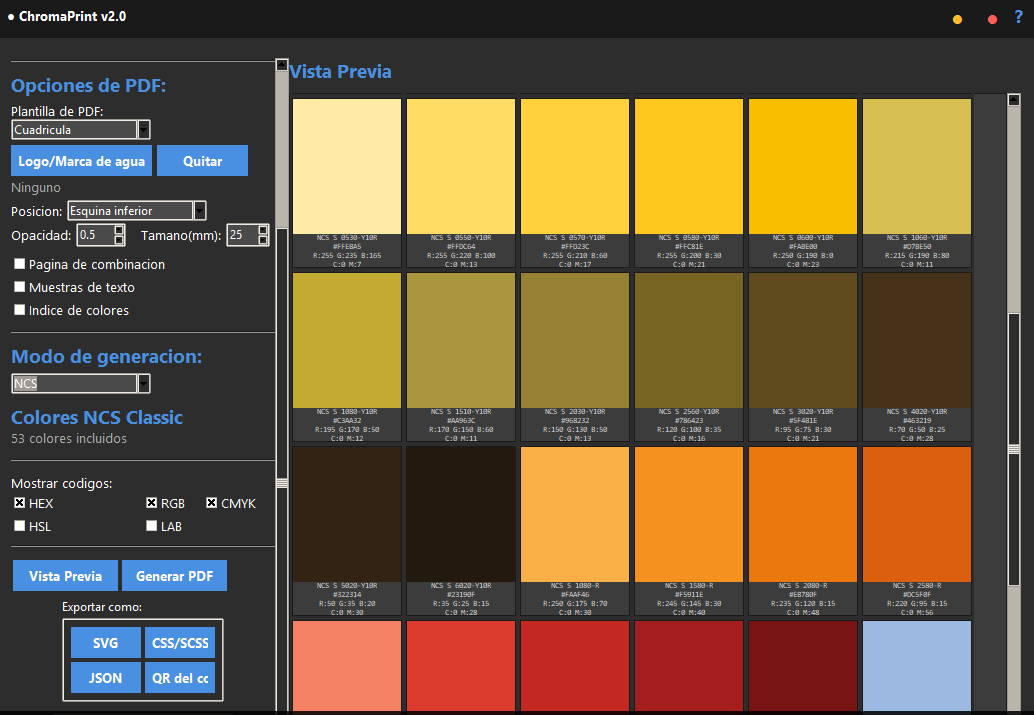Click the red dot window control

pos(992,20)
